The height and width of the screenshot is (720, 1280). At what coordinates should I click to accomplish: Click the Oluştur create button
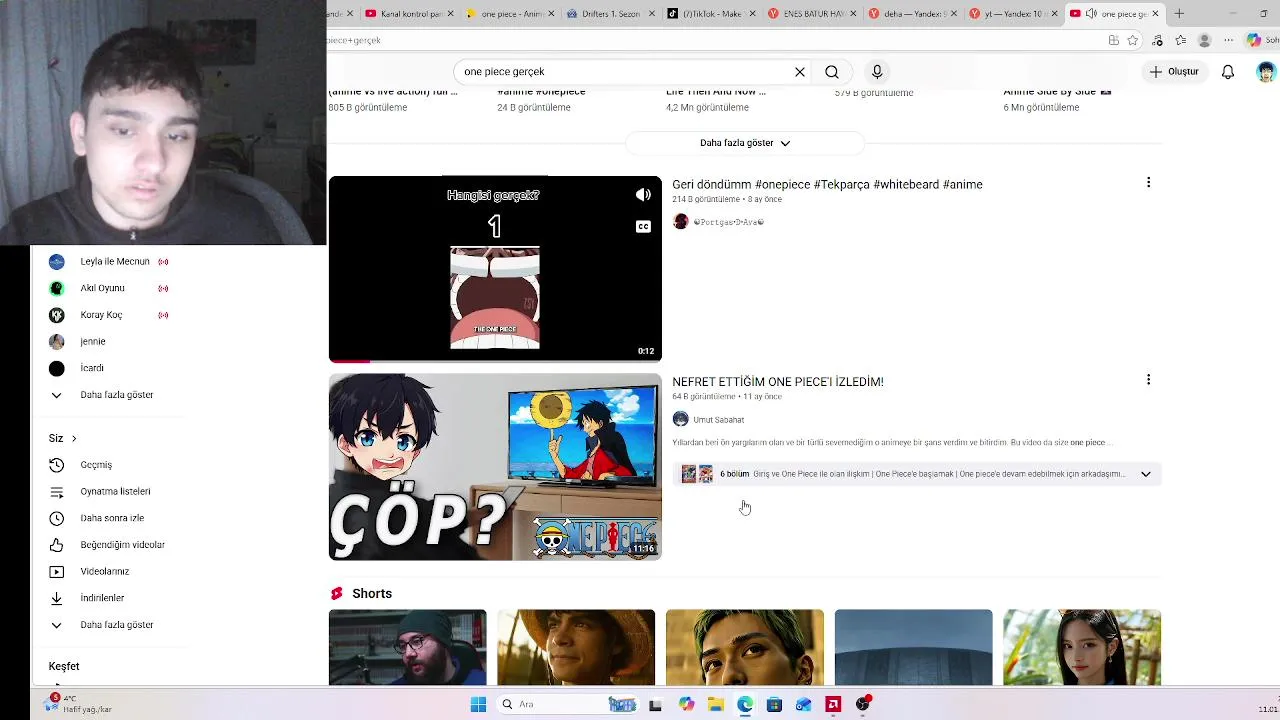(1174, 72)
